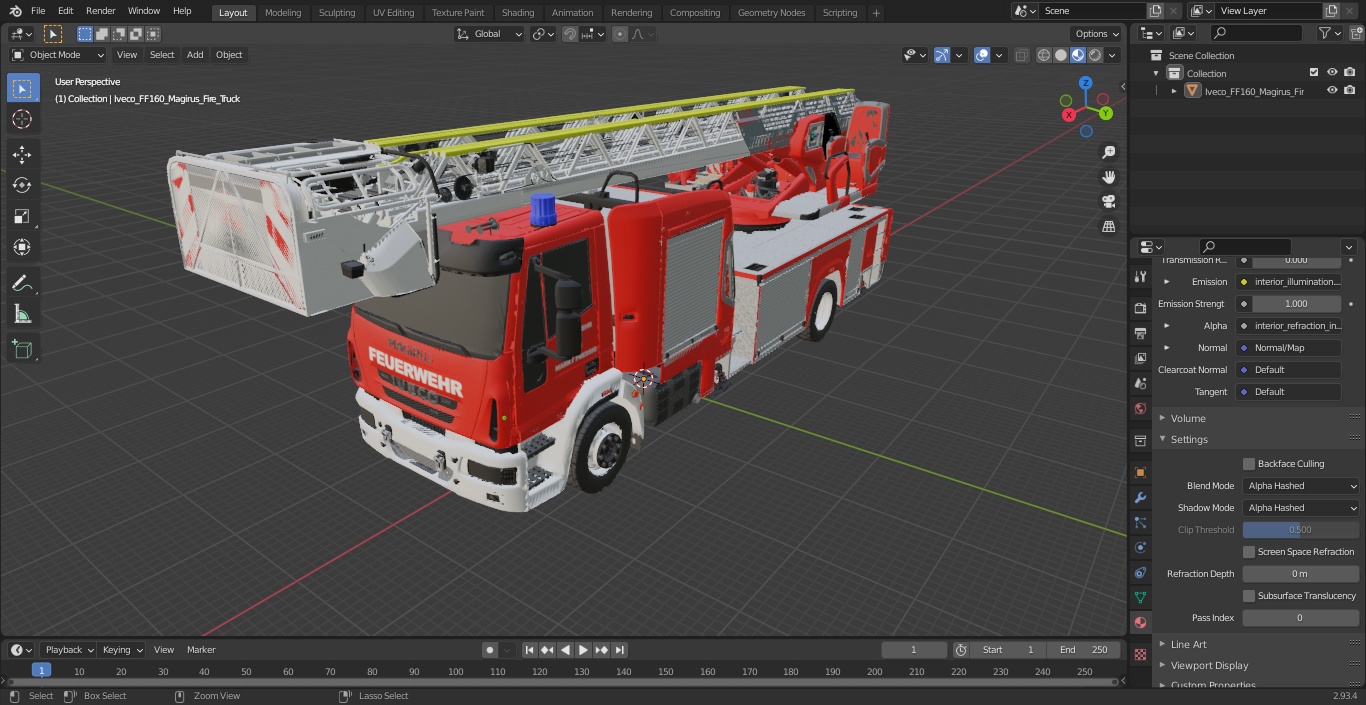Image resolution: width=1366 pixels, height=705 pixels.
Task: Select the Annotate tool
Action: (22, 283)
